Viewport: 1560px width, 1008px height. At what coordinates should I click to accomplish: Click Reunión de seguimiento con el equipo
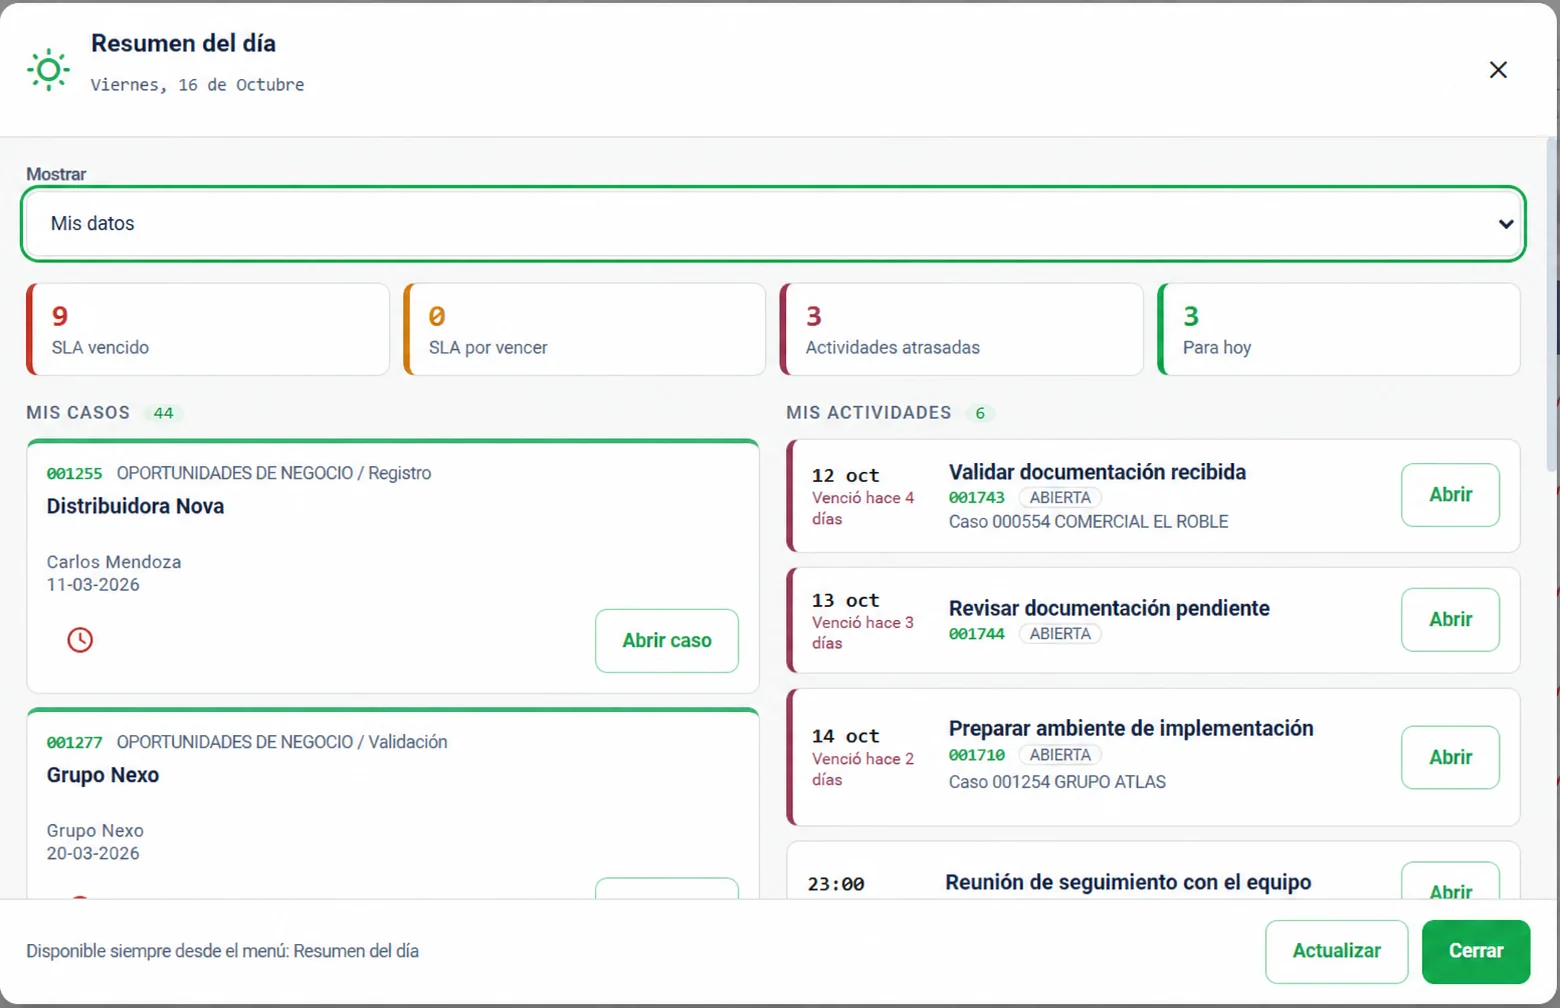point(1128,882)
